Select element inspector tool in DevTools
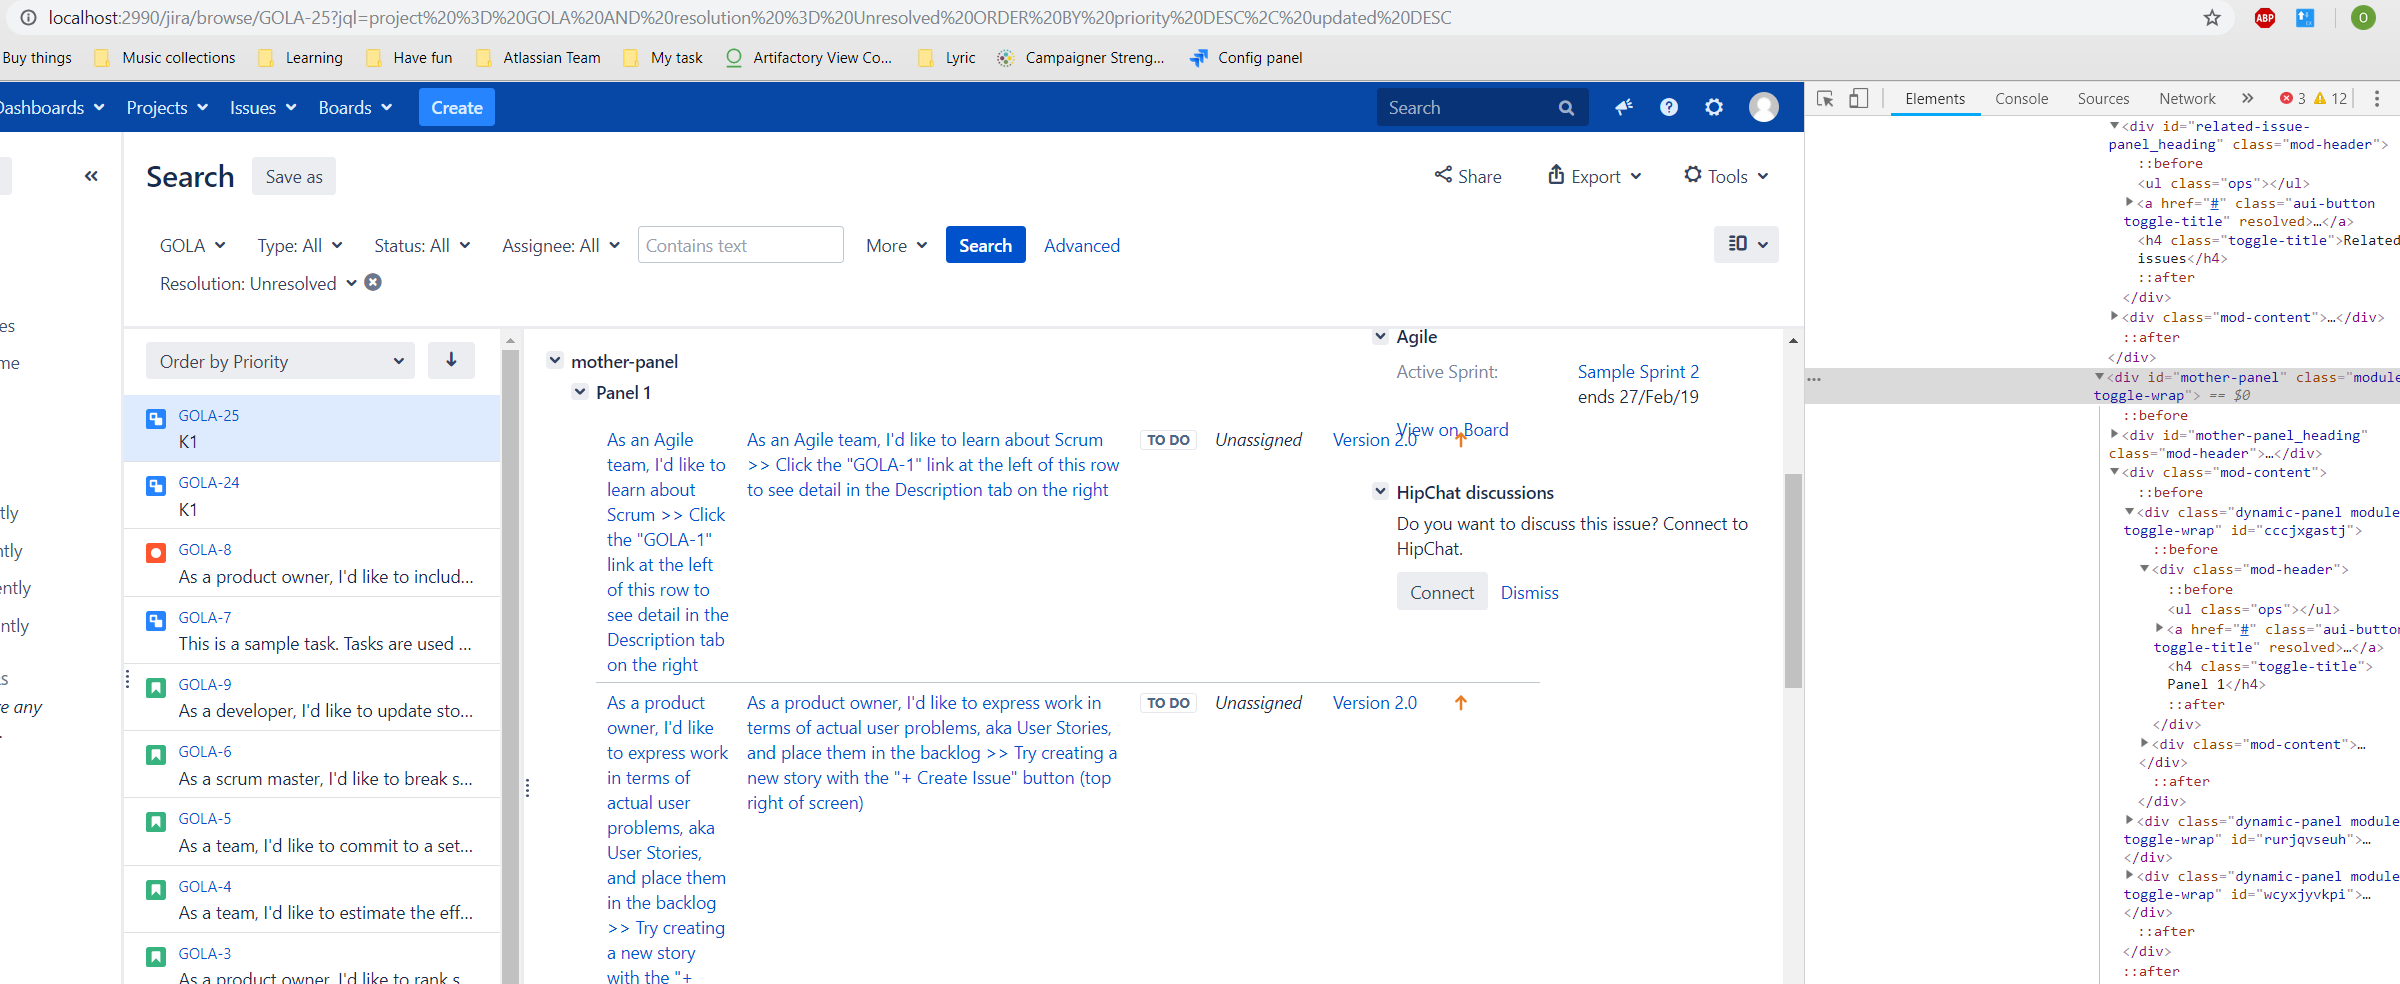Image resolution: width=2400 pixels, height=984 pixels. (x=1825, y=98)
